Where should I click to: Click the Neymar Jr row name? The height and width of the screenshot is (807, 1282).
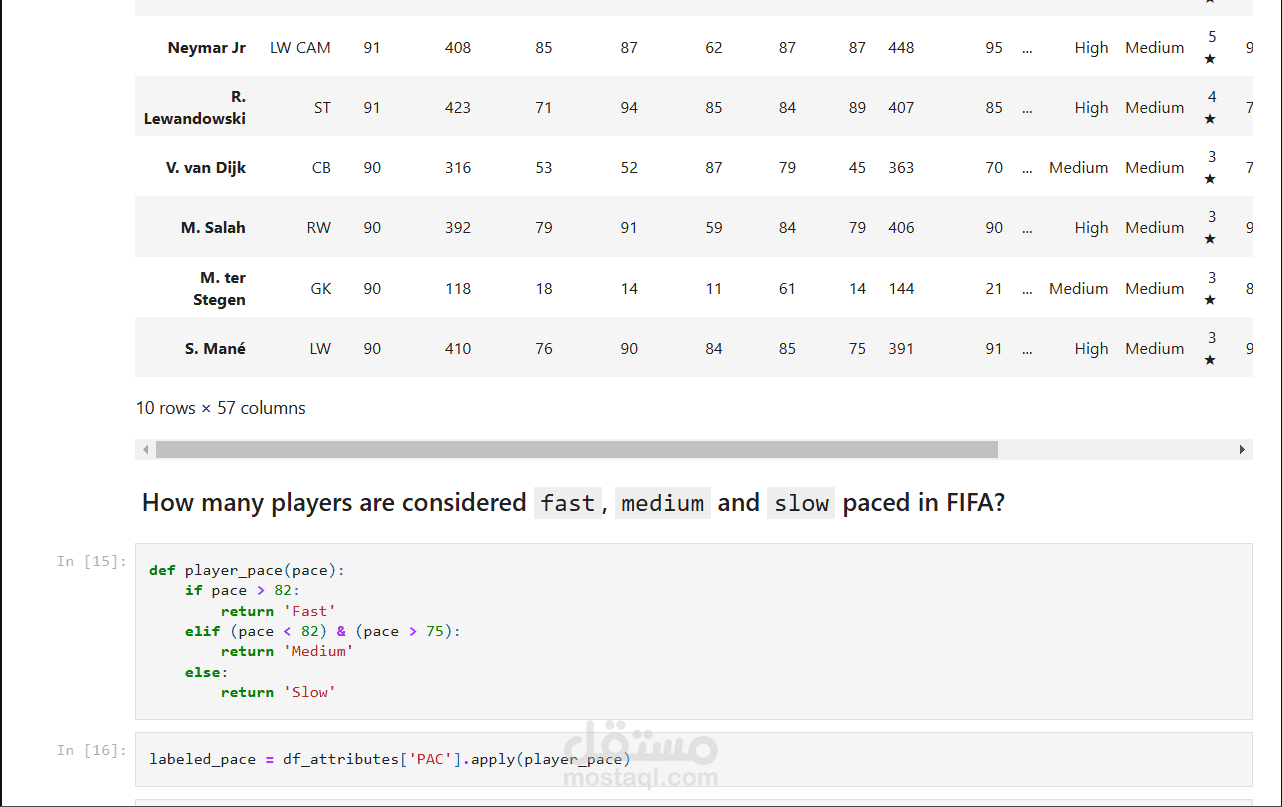tap(206, 47)
